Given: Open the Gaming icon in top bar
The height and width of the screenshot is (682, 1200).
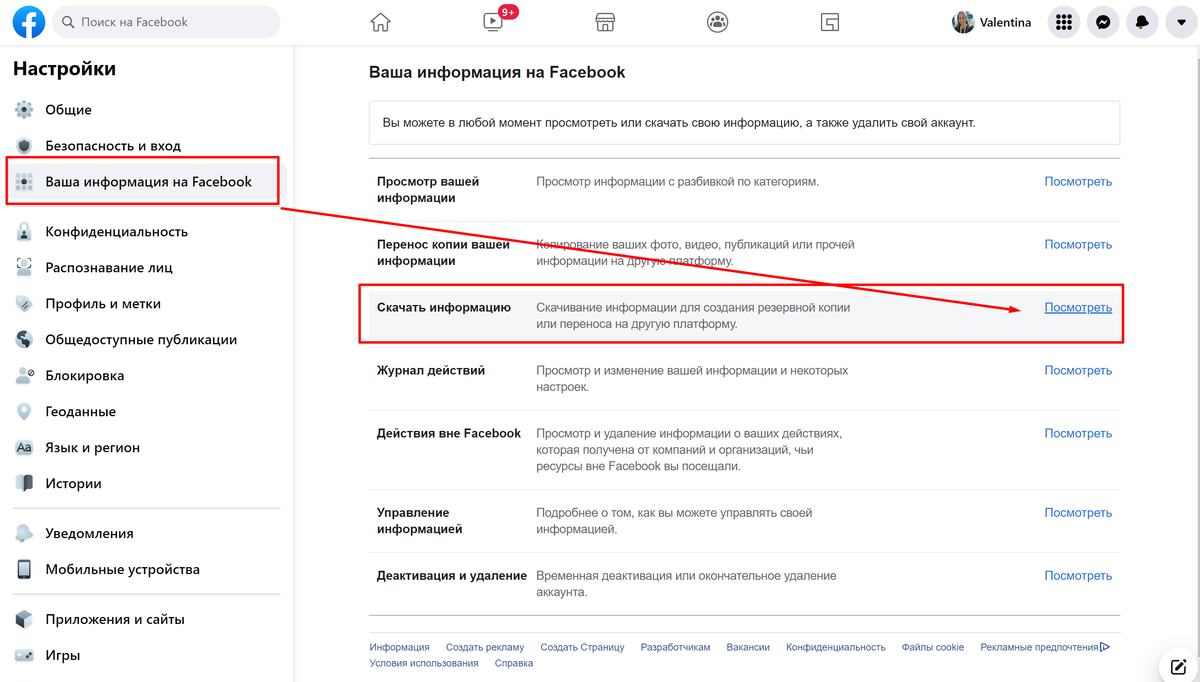Looking at the screenshot, I should (829, 22).
